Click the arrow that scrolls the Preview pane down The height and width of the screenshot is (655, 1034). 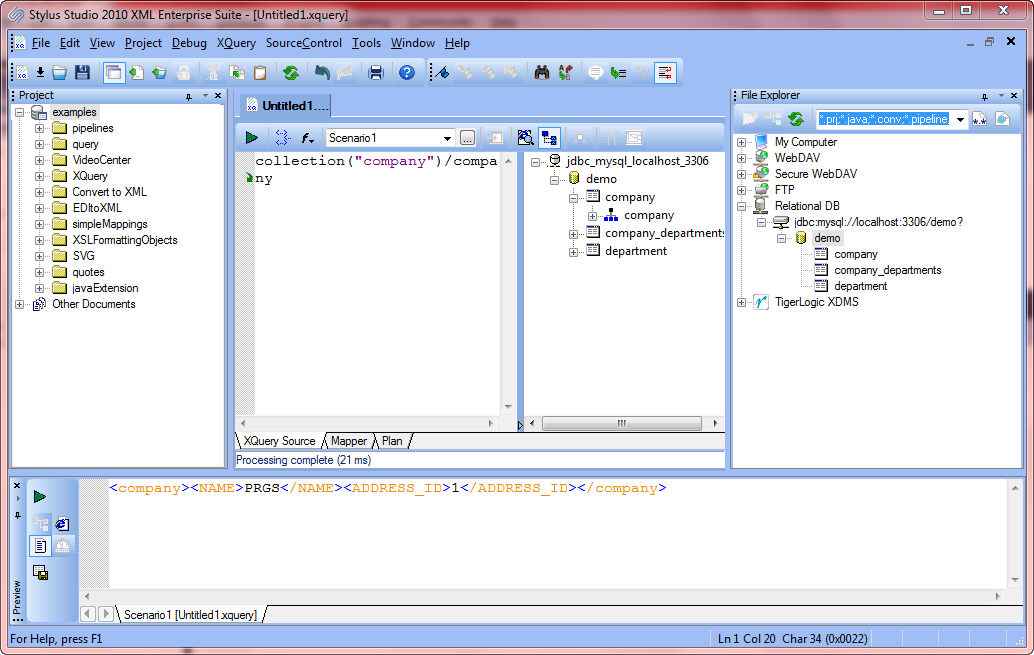[x=1015, y=580]
